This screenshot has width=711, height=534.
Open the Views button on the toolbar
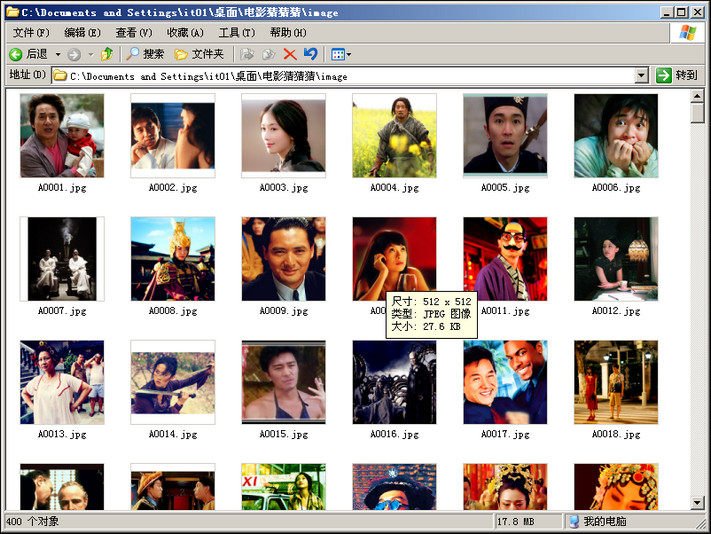coord(341,55)
